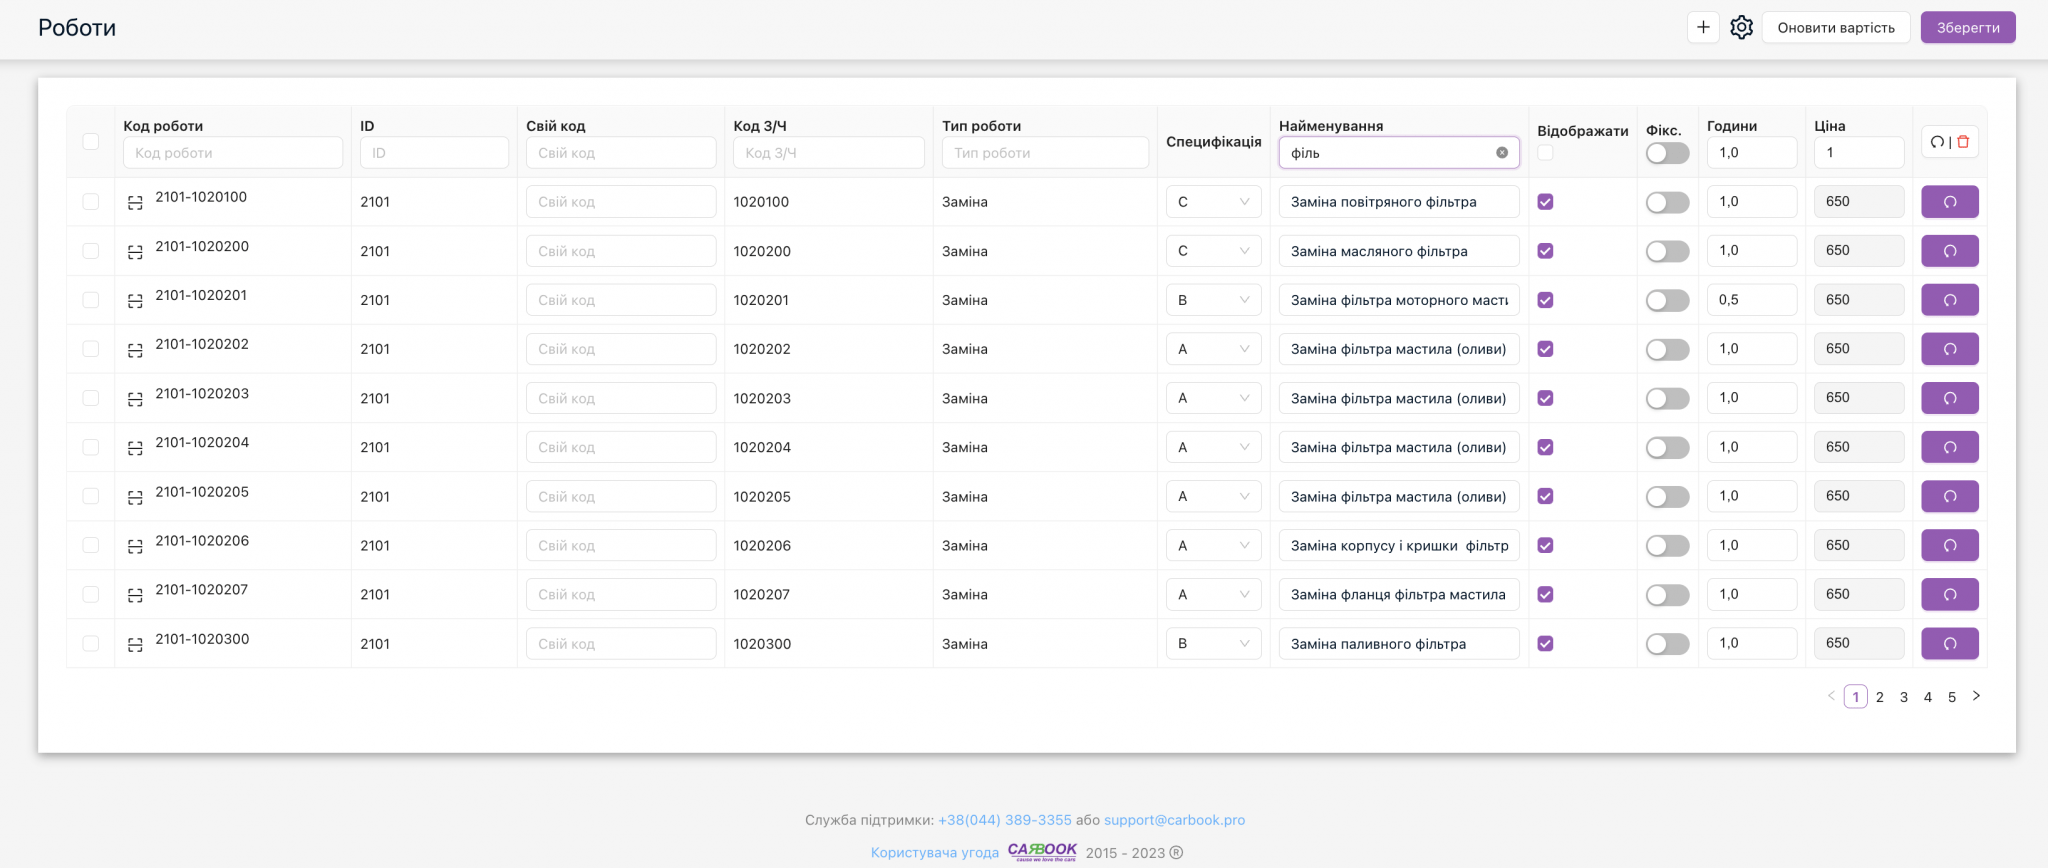This screenshot has width=2048, height=868.
Task: Click the Зберегти button
Action: (x=1967, y=28)
